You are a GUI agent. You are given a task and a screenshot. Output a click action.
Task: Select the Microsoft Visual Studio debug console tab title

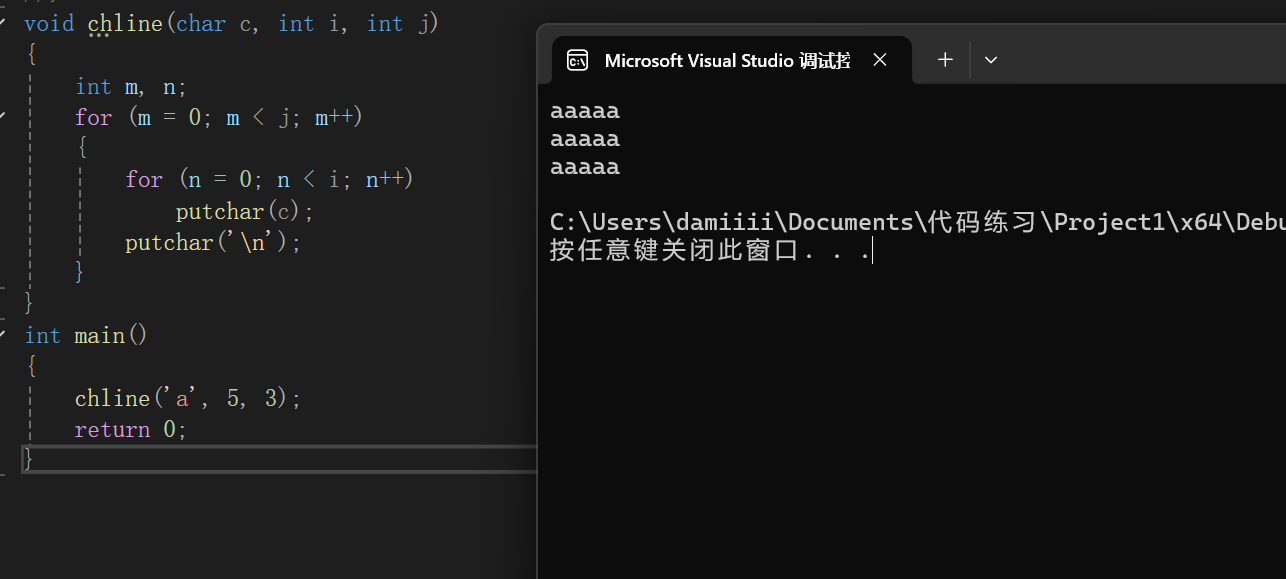[x=727, y=60]
